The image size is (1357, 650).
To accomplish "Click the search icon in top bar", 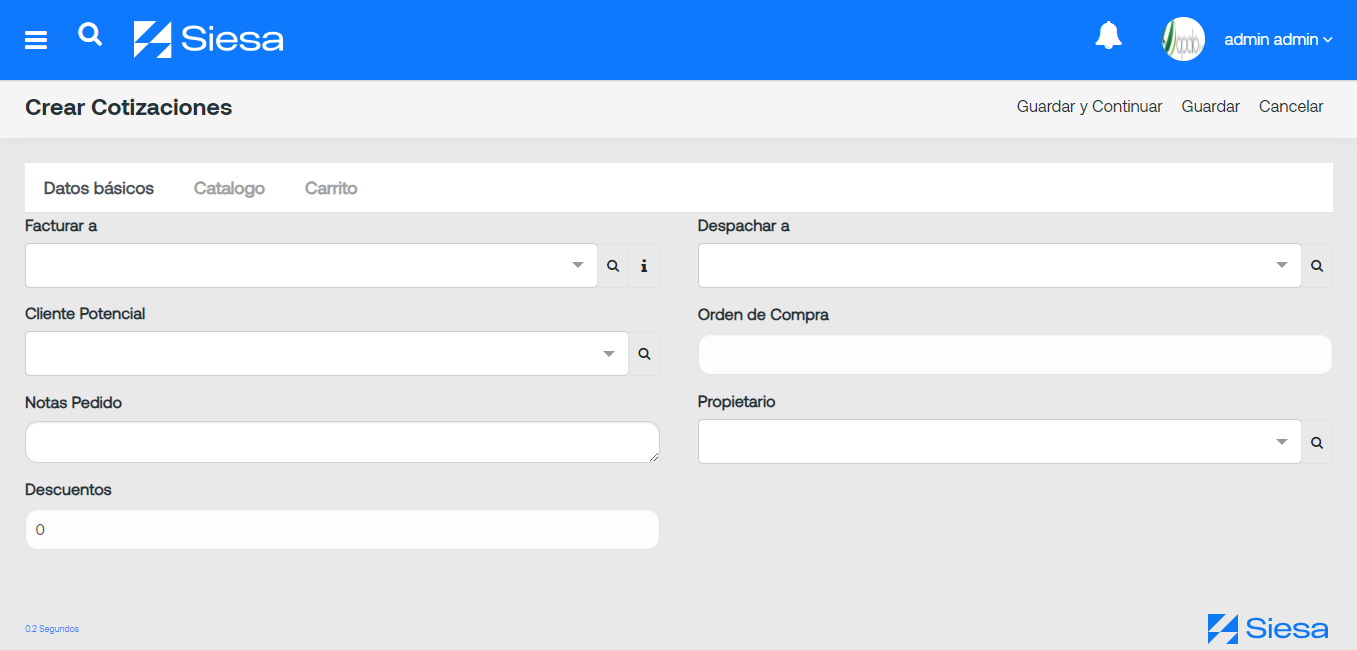I will pyautogui.click(x=90, y=35).
